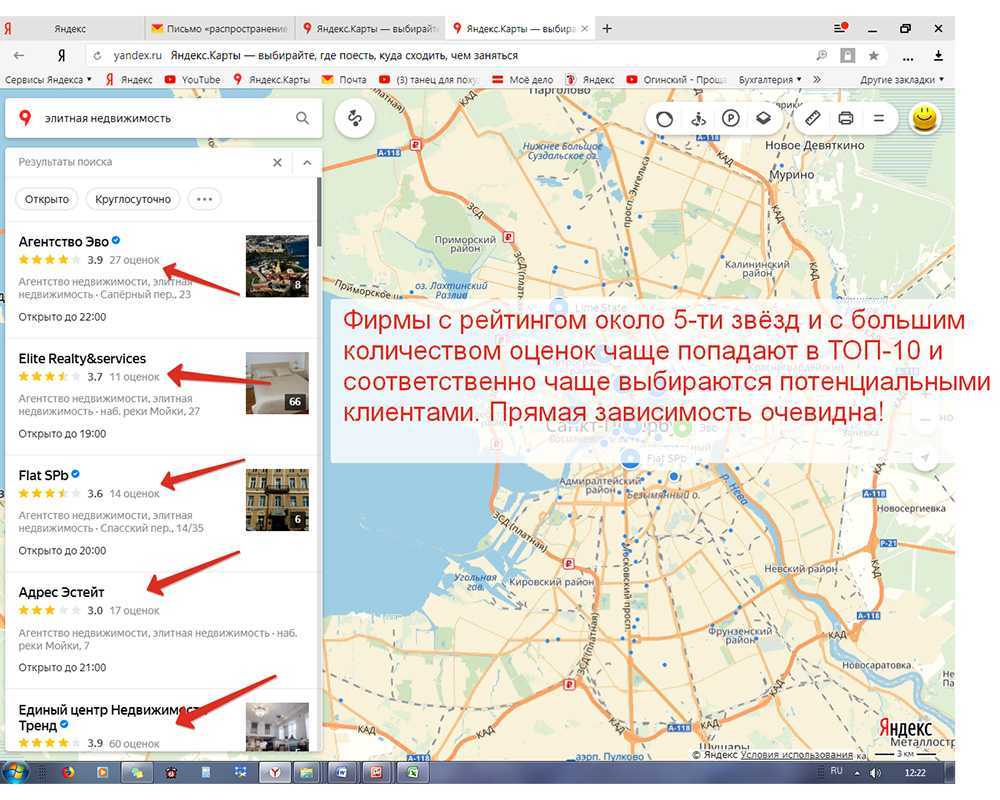Expand the Другие закладки folder
This screenshot has width=1000, height=800.
pos(902,80)
